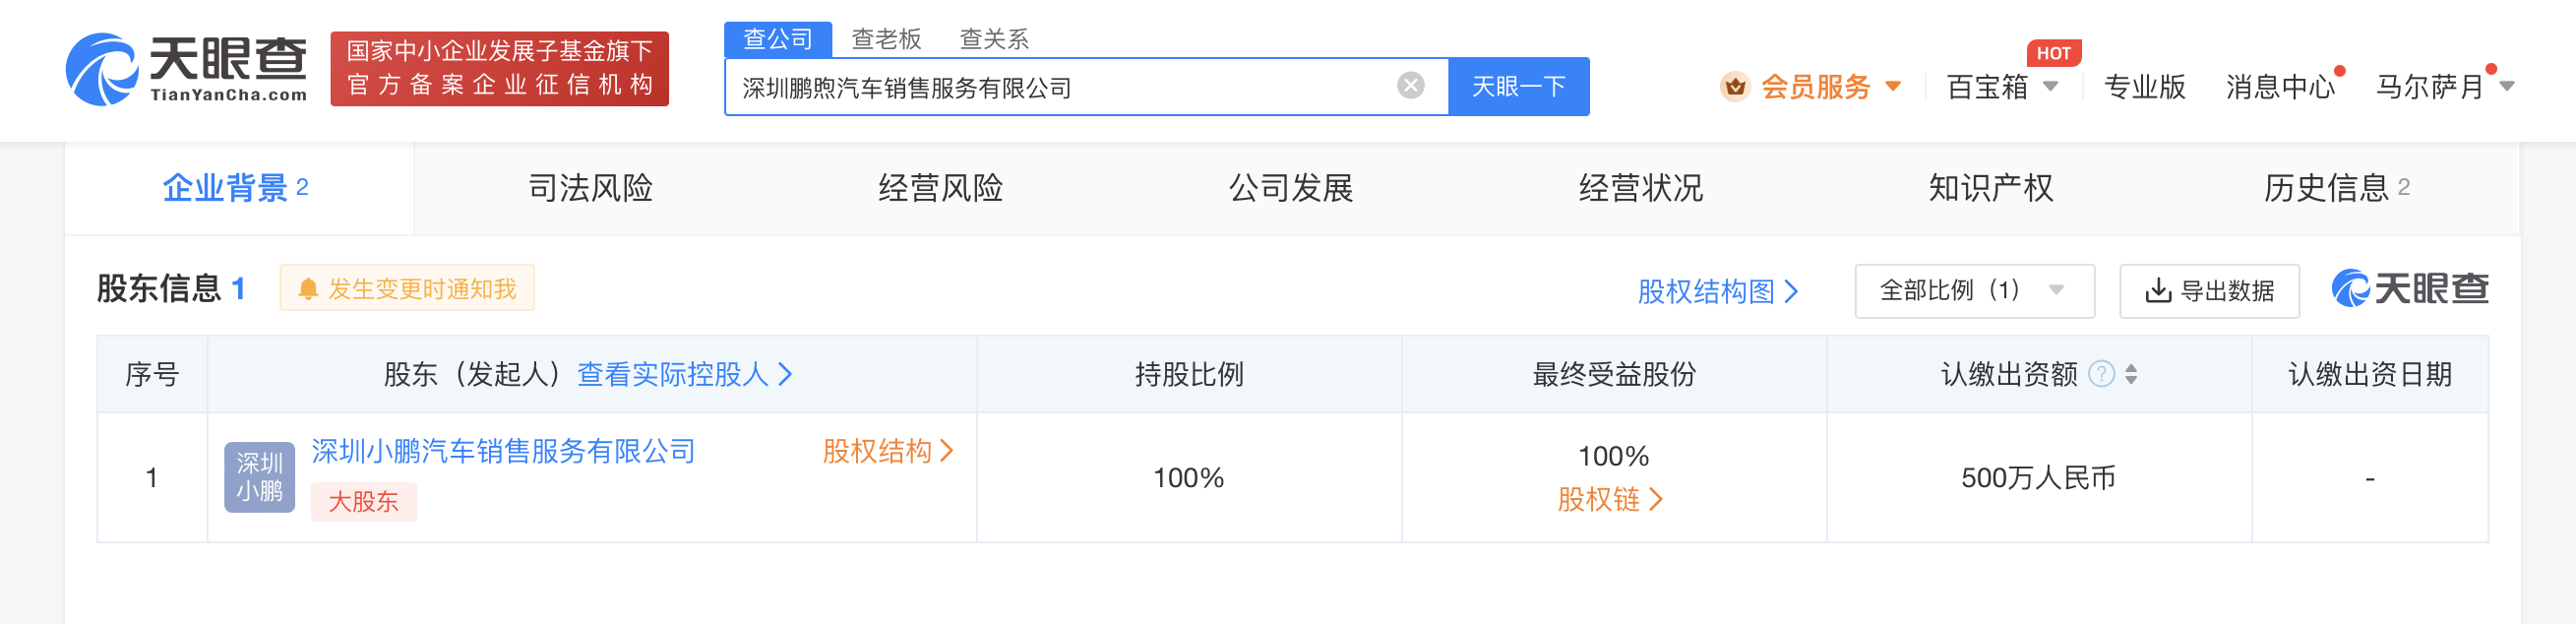Viewport: 2576px width, 624px height.
Task: Clear the search box with the X icon
Action: (x=1410, y=86)
